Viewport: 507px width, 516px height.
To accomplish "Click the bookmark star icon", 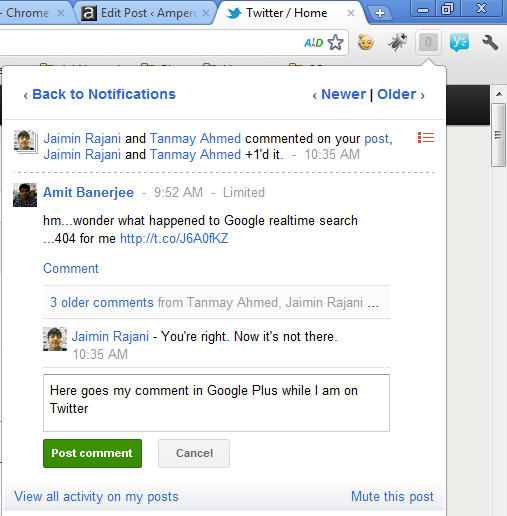I will pyautogui.click(x=335, y=42).
